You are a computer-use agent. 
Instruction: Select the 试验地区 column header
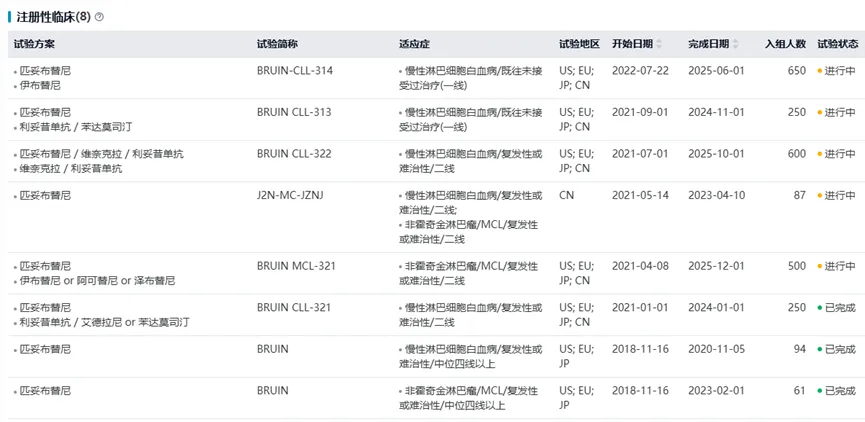(x=579, y=44)
